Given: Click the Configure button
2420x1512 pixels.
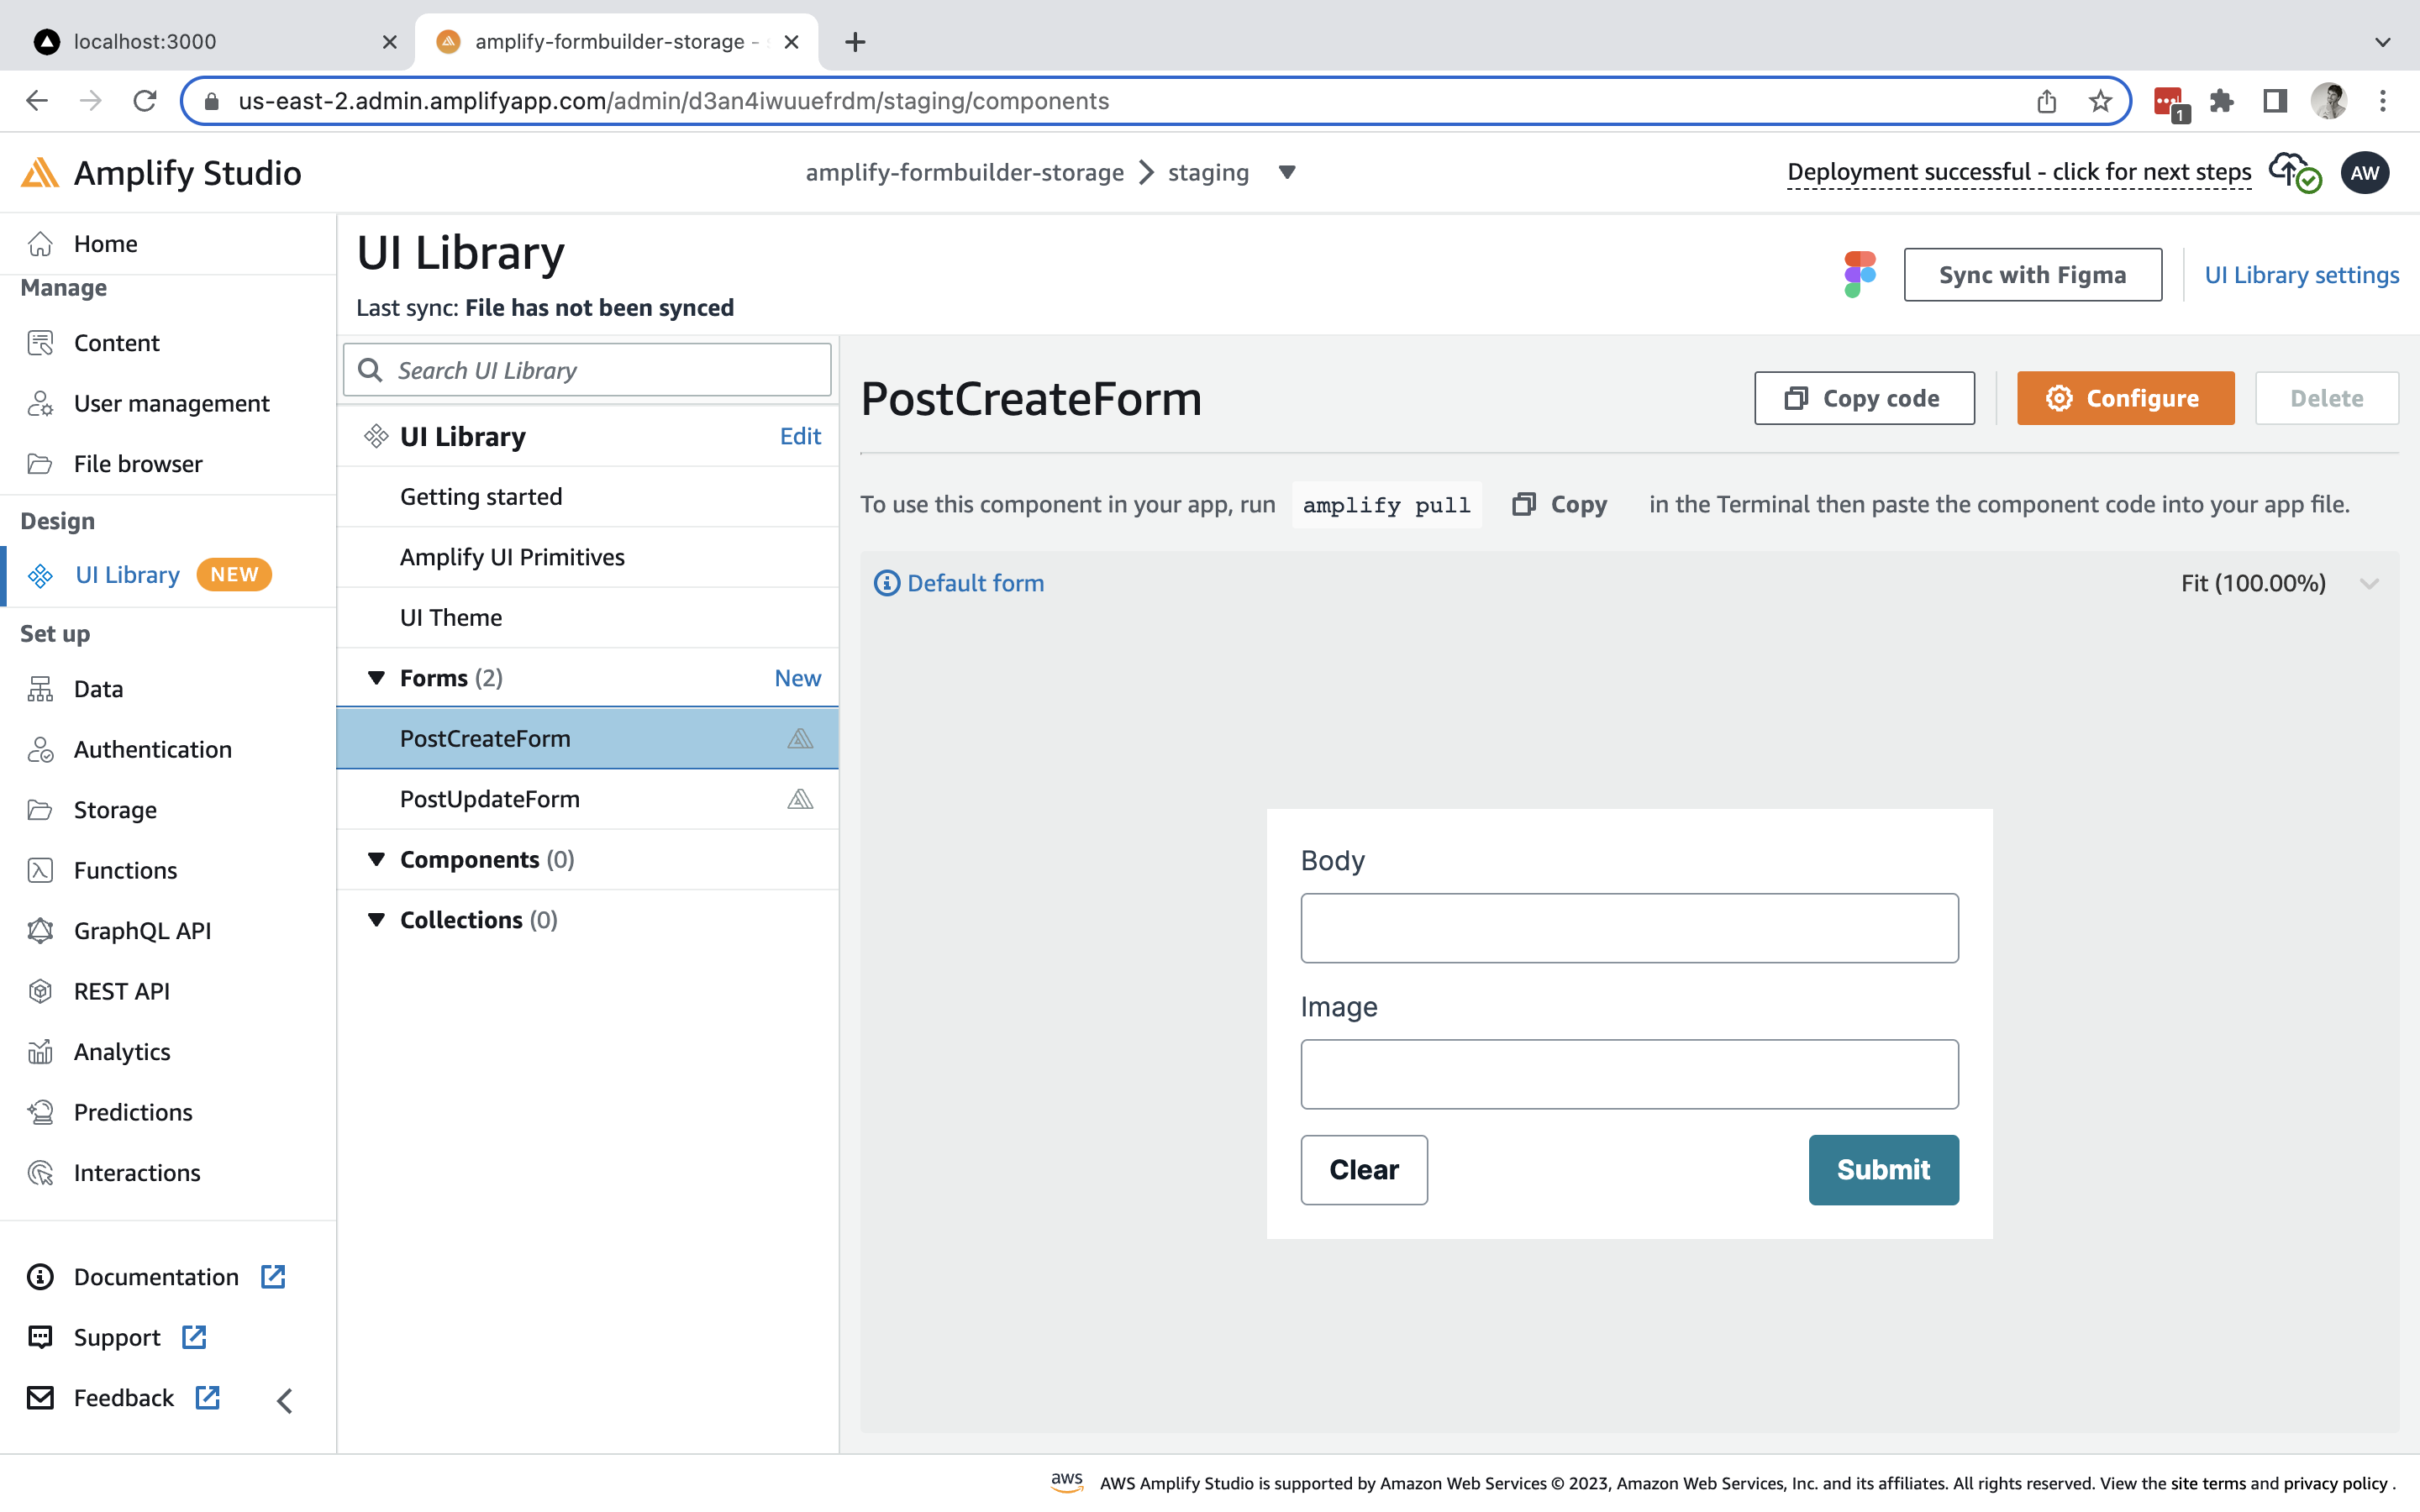Looking at the screenshot, I should point(2125,397).
